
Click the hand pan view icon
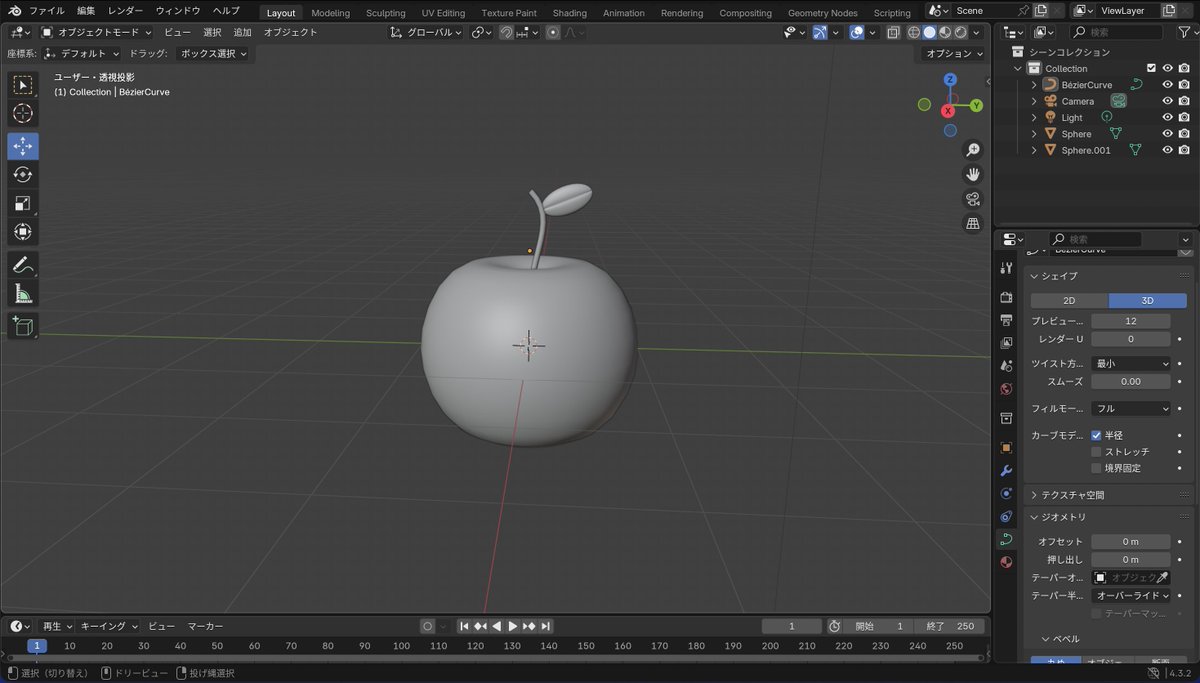tap(973, 174)
